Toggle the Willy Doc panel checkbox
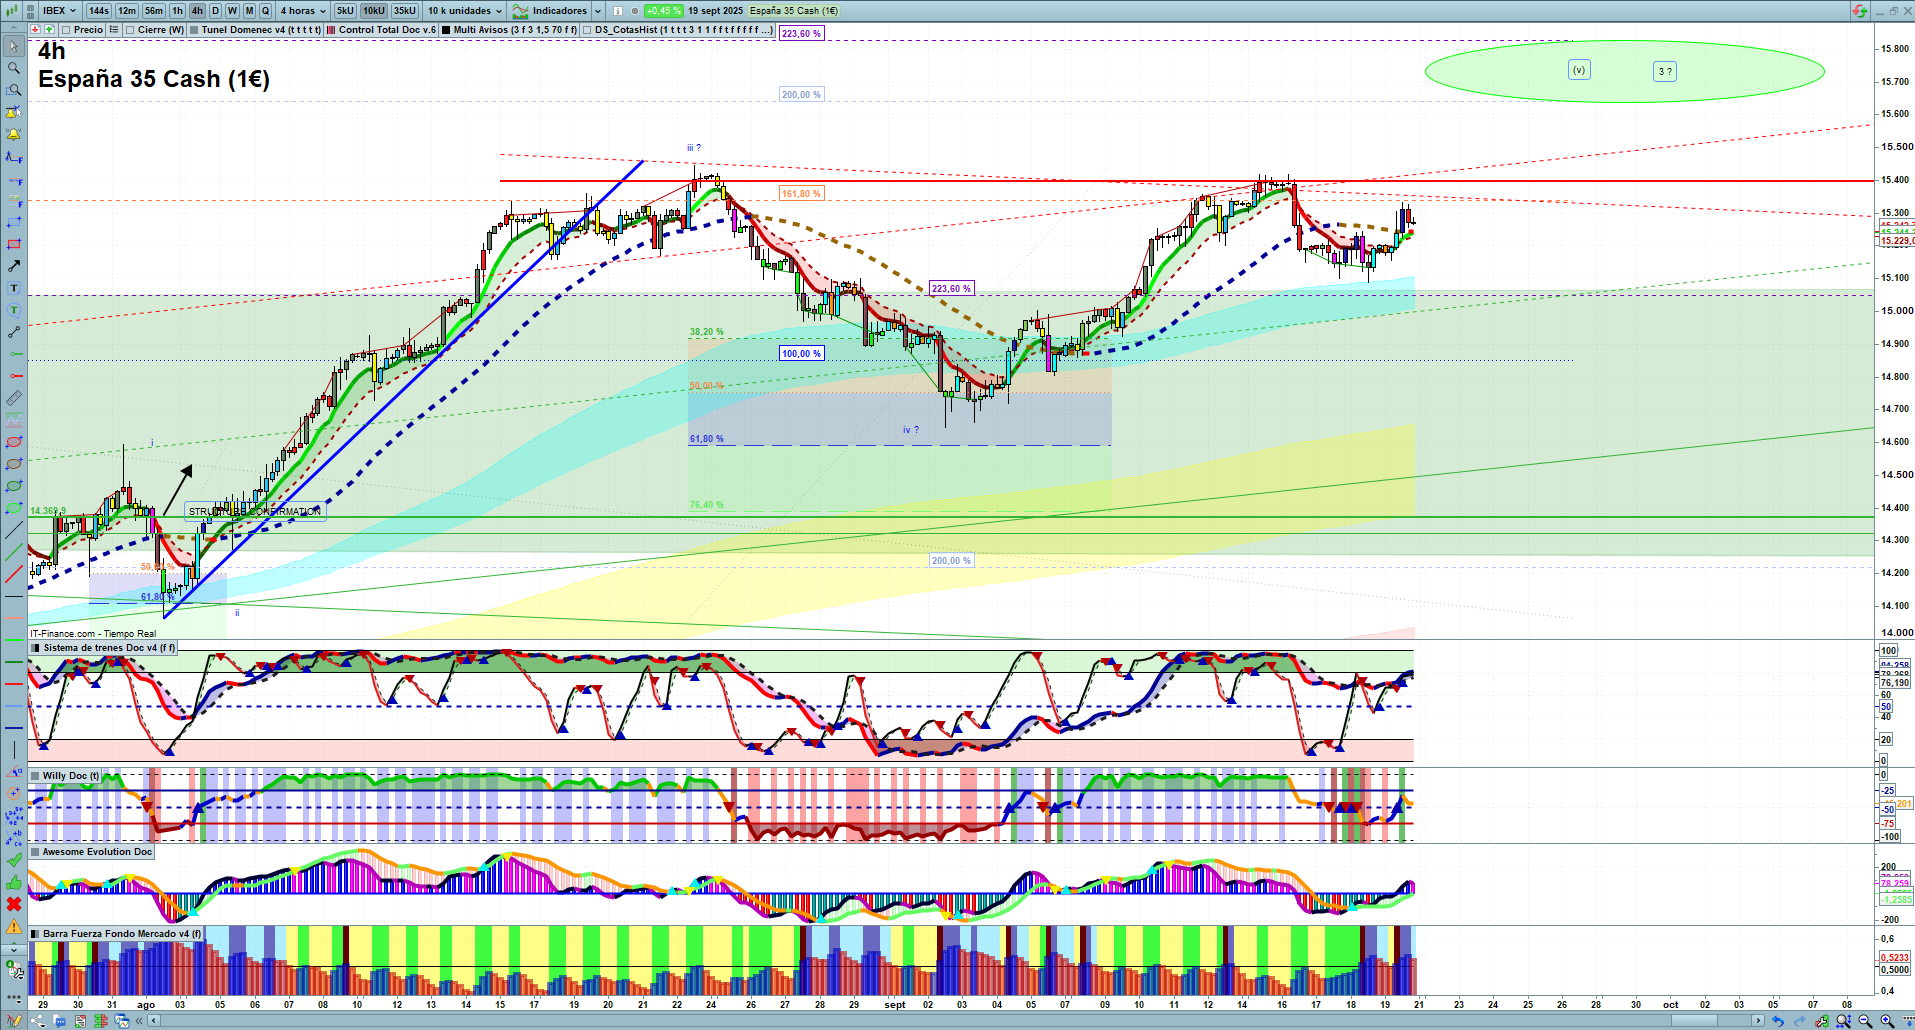The image size is (1915, 1030). pos(36,776)
